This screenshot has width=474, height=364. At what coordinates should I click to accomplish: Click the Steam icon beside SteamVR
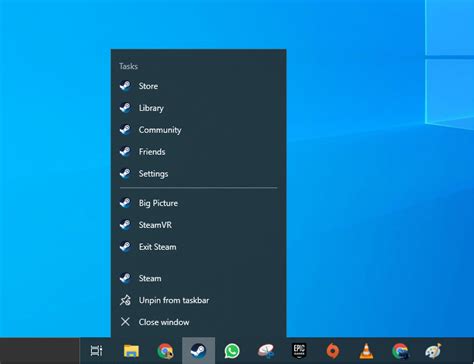point(125,225)
